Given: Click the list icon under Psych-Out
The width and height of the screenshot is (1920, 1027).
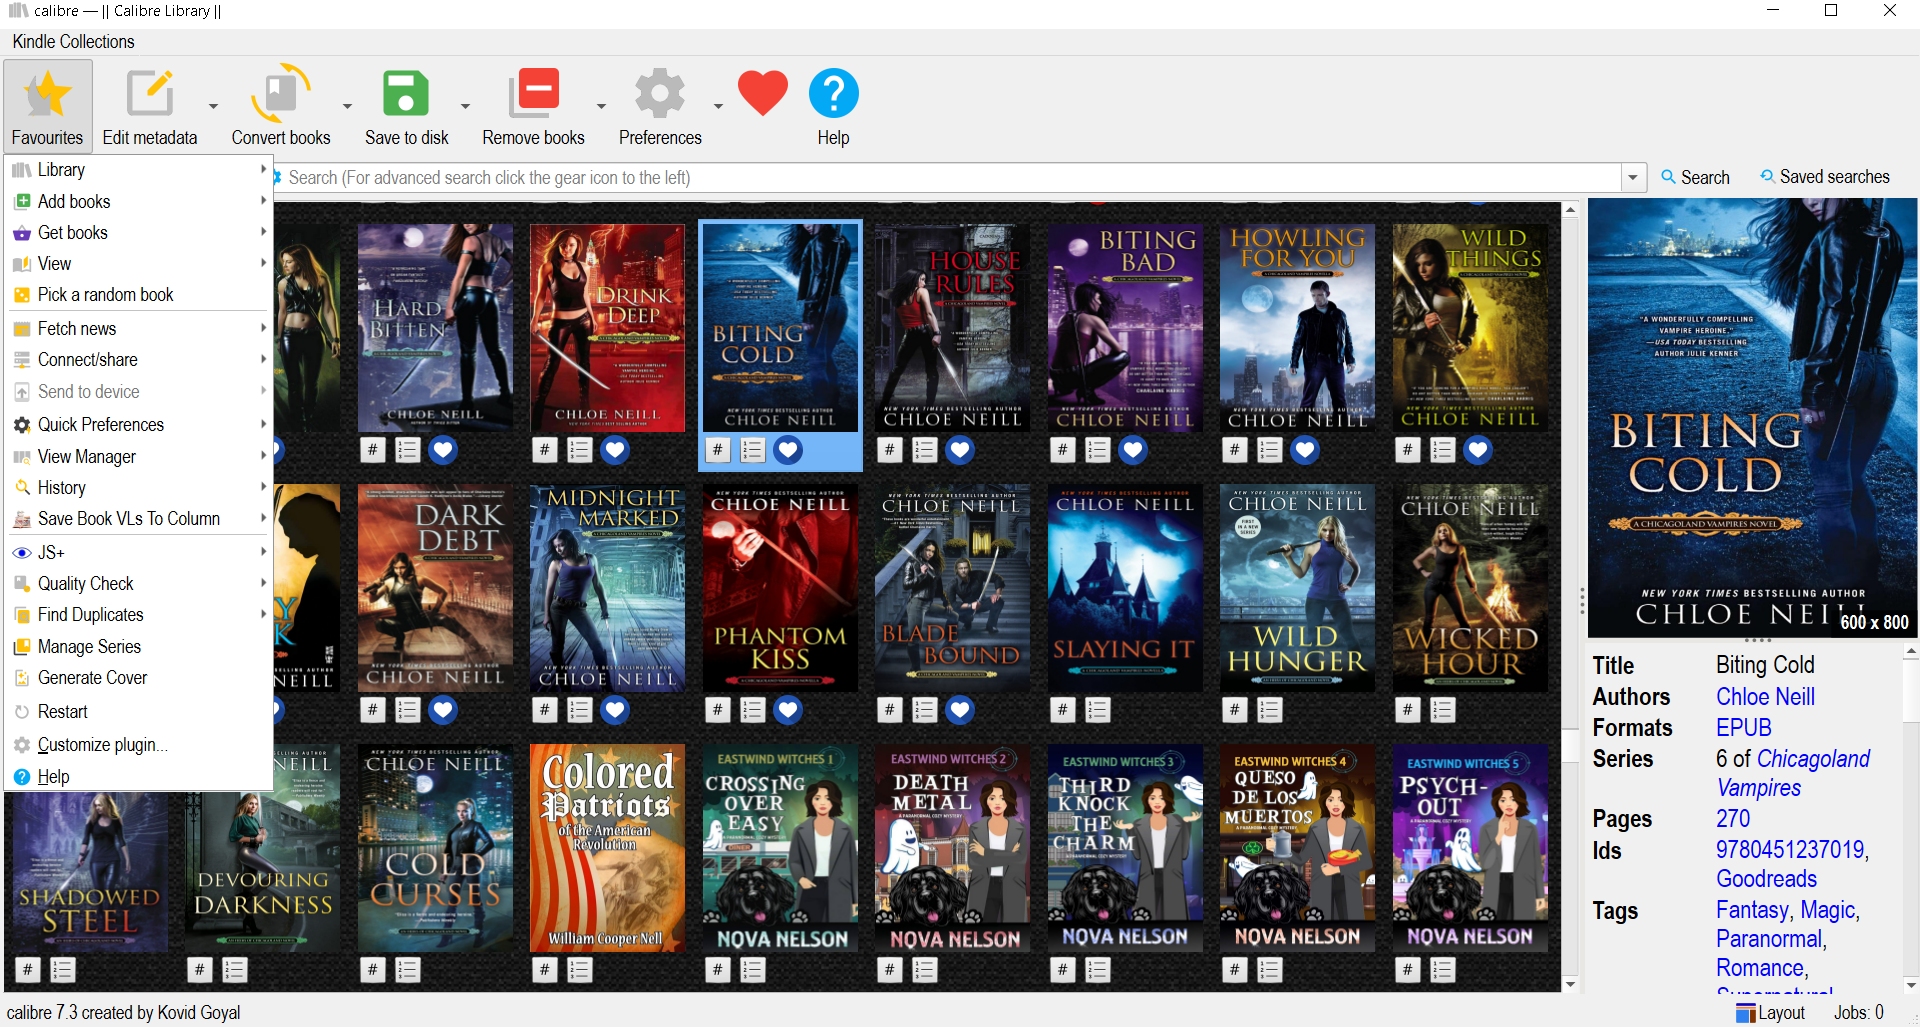Looking at the screenshot, I should 1443,970.
